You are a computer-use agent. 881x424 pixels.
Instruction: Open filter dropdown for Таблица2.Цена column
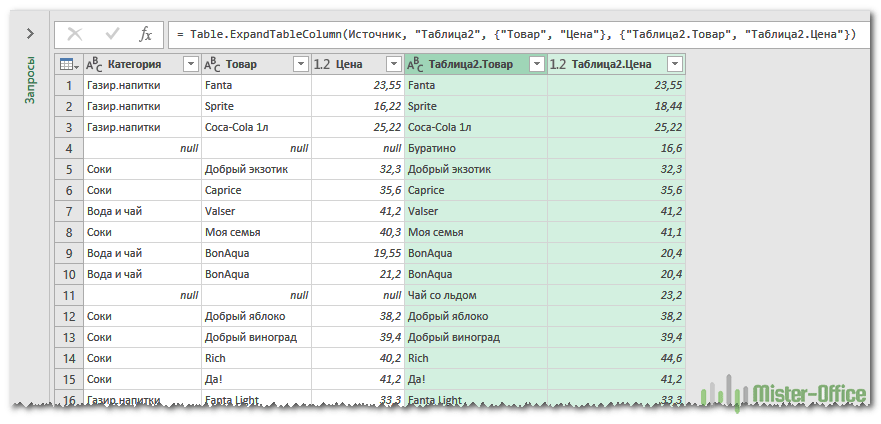(x=675, y=64)
